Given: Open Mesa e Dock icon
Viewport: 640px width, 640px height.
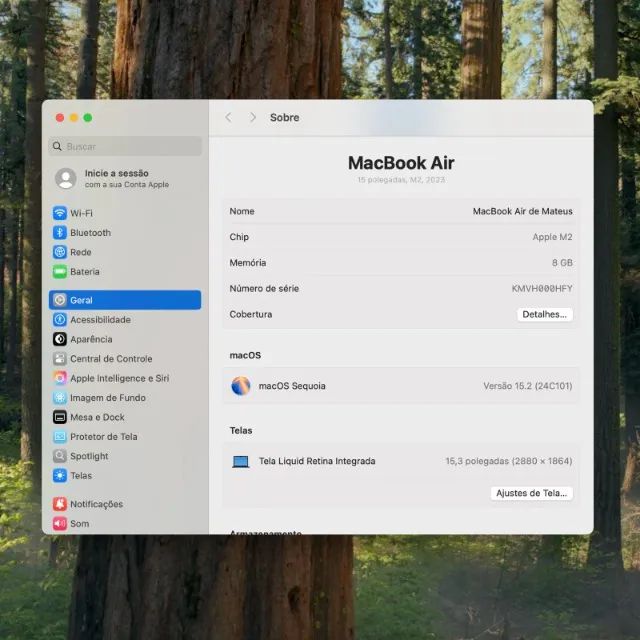Looking at the screenshot, I should [x=60, y=417].
